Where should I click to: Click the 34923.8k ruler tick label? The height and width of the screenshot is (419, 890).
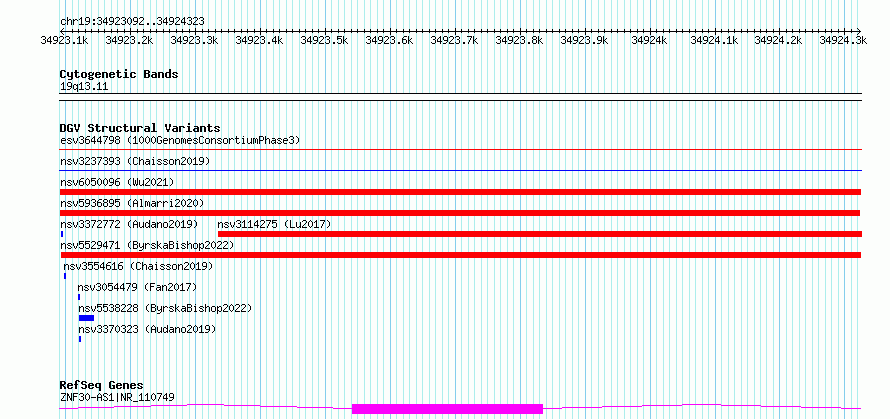(519, 40)
